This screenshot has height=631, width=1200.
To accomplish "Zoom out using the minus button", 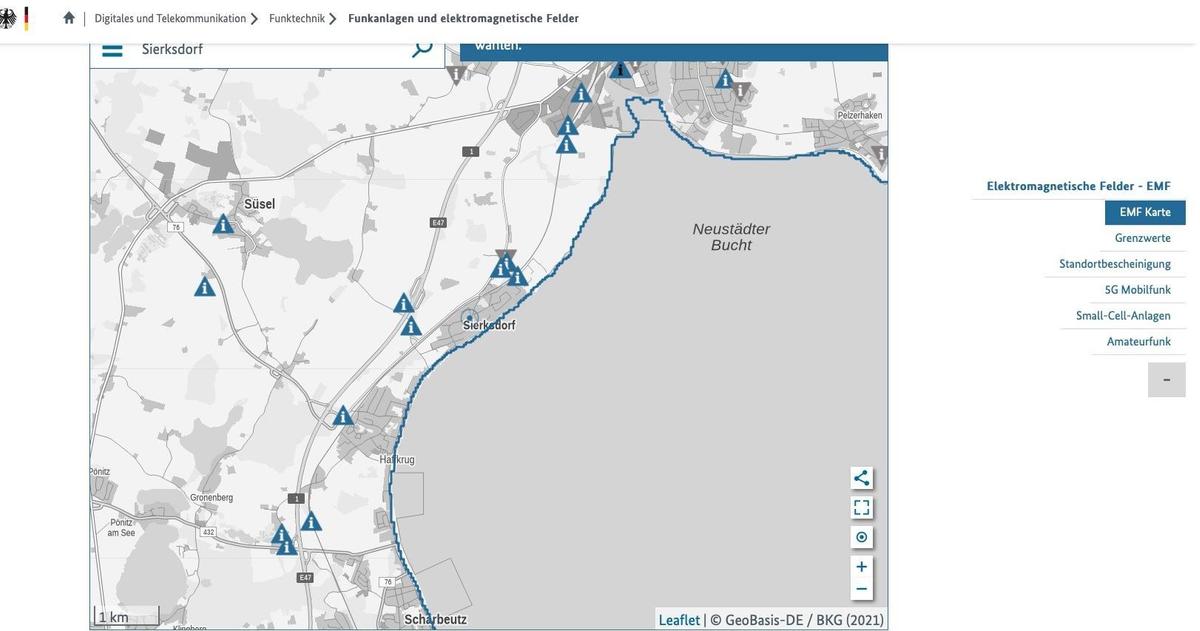I will tap(861, 589).
